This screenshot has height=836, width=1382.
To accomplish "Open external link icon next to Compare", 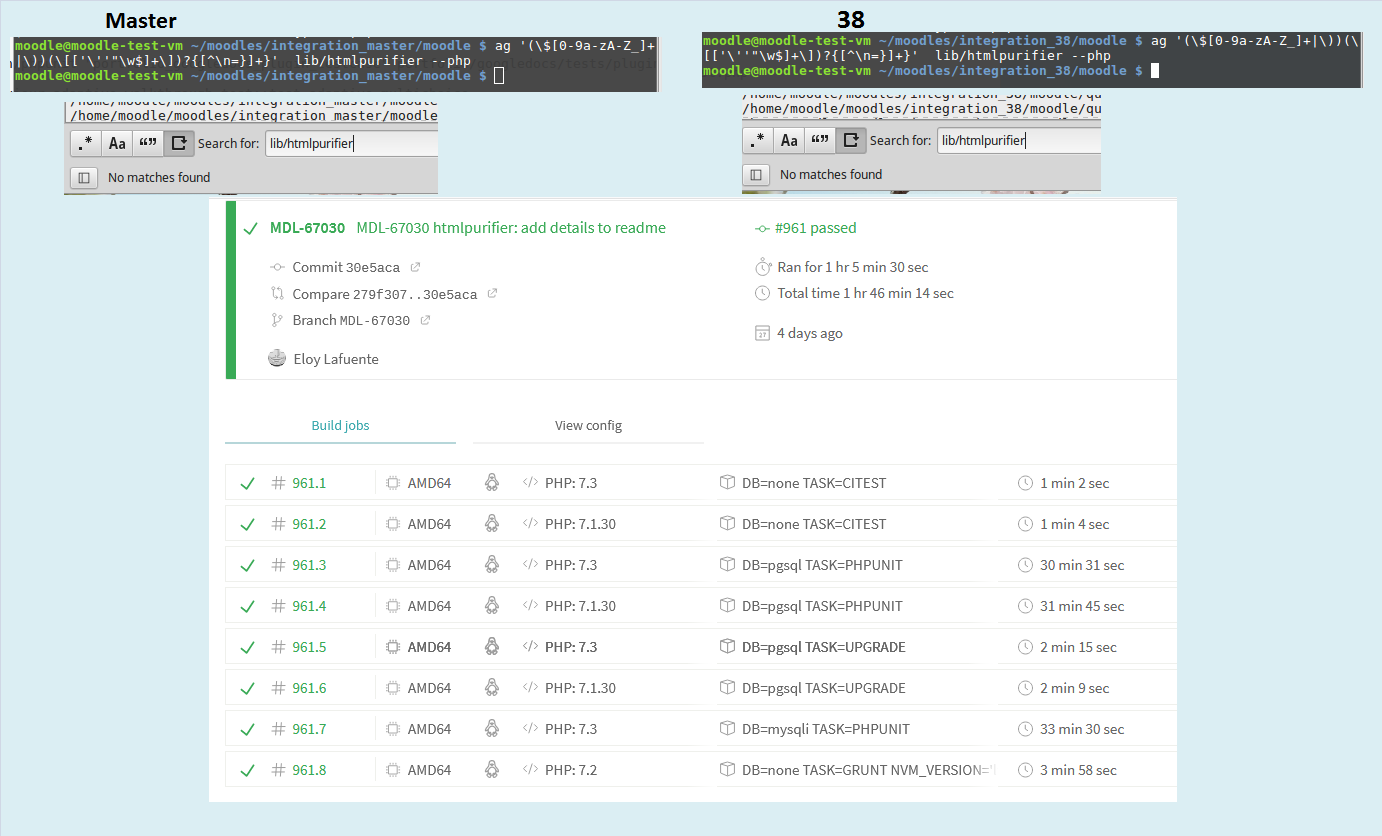I will point(492,294).
